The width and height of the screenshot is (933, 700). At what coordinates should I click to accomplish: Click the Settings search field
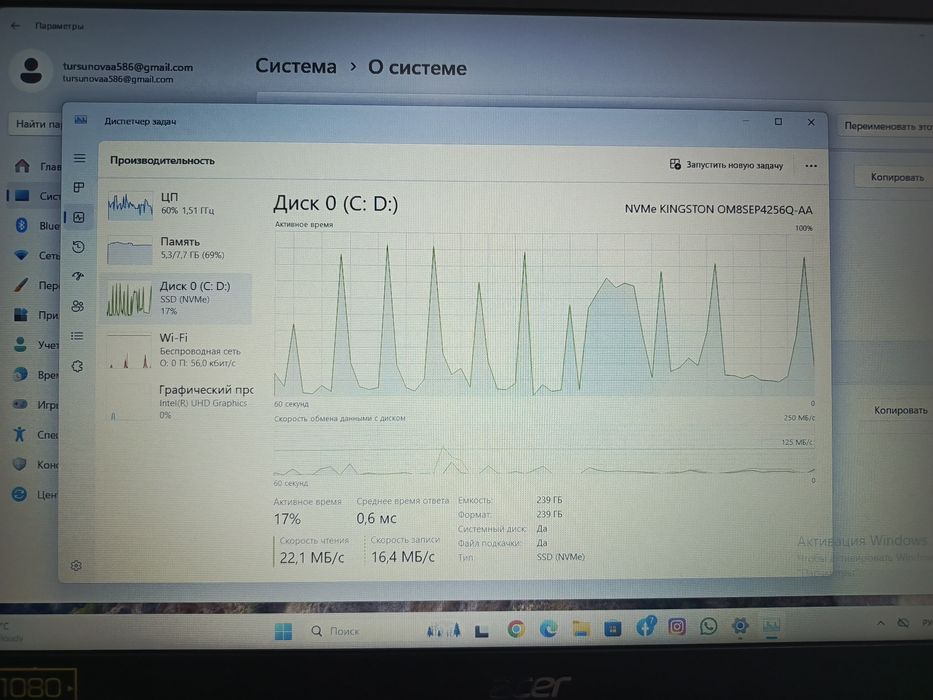36,124
